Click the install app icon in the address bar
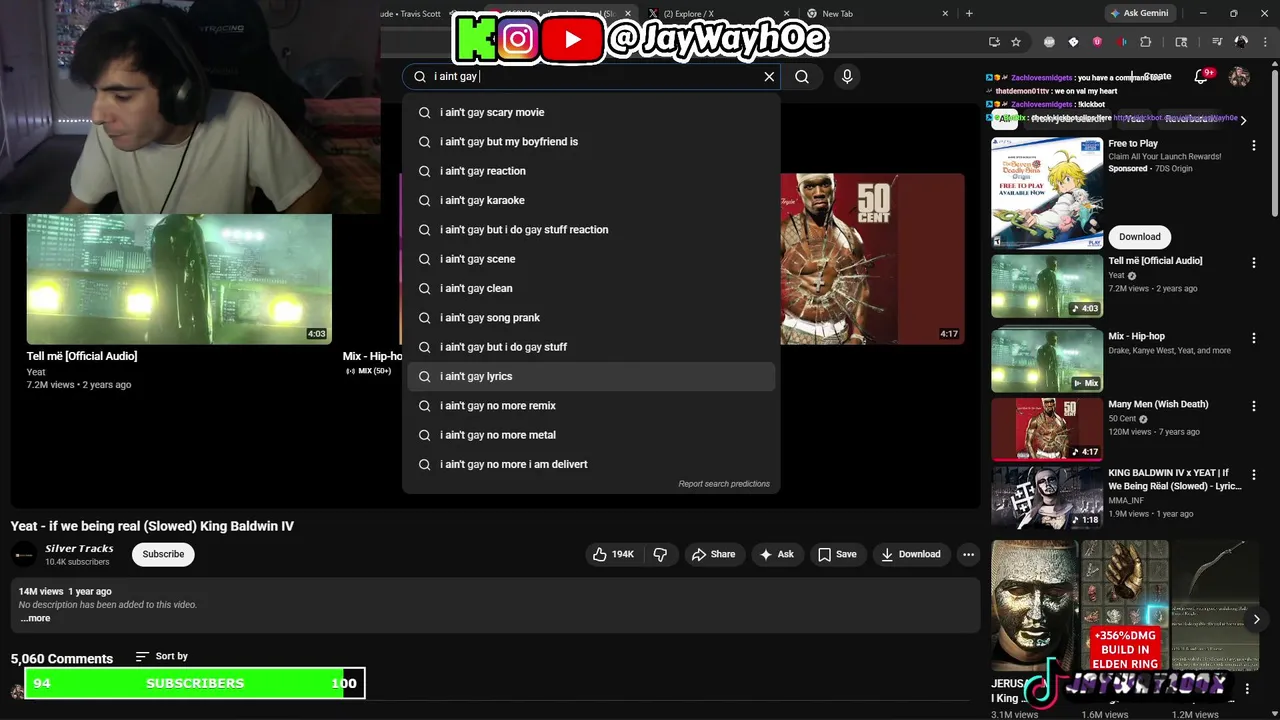 point(994,42)
